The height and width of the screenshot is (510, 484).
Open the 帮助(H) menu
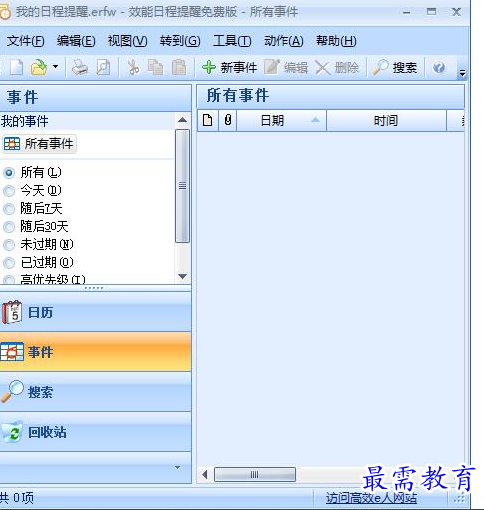point(336,41)
